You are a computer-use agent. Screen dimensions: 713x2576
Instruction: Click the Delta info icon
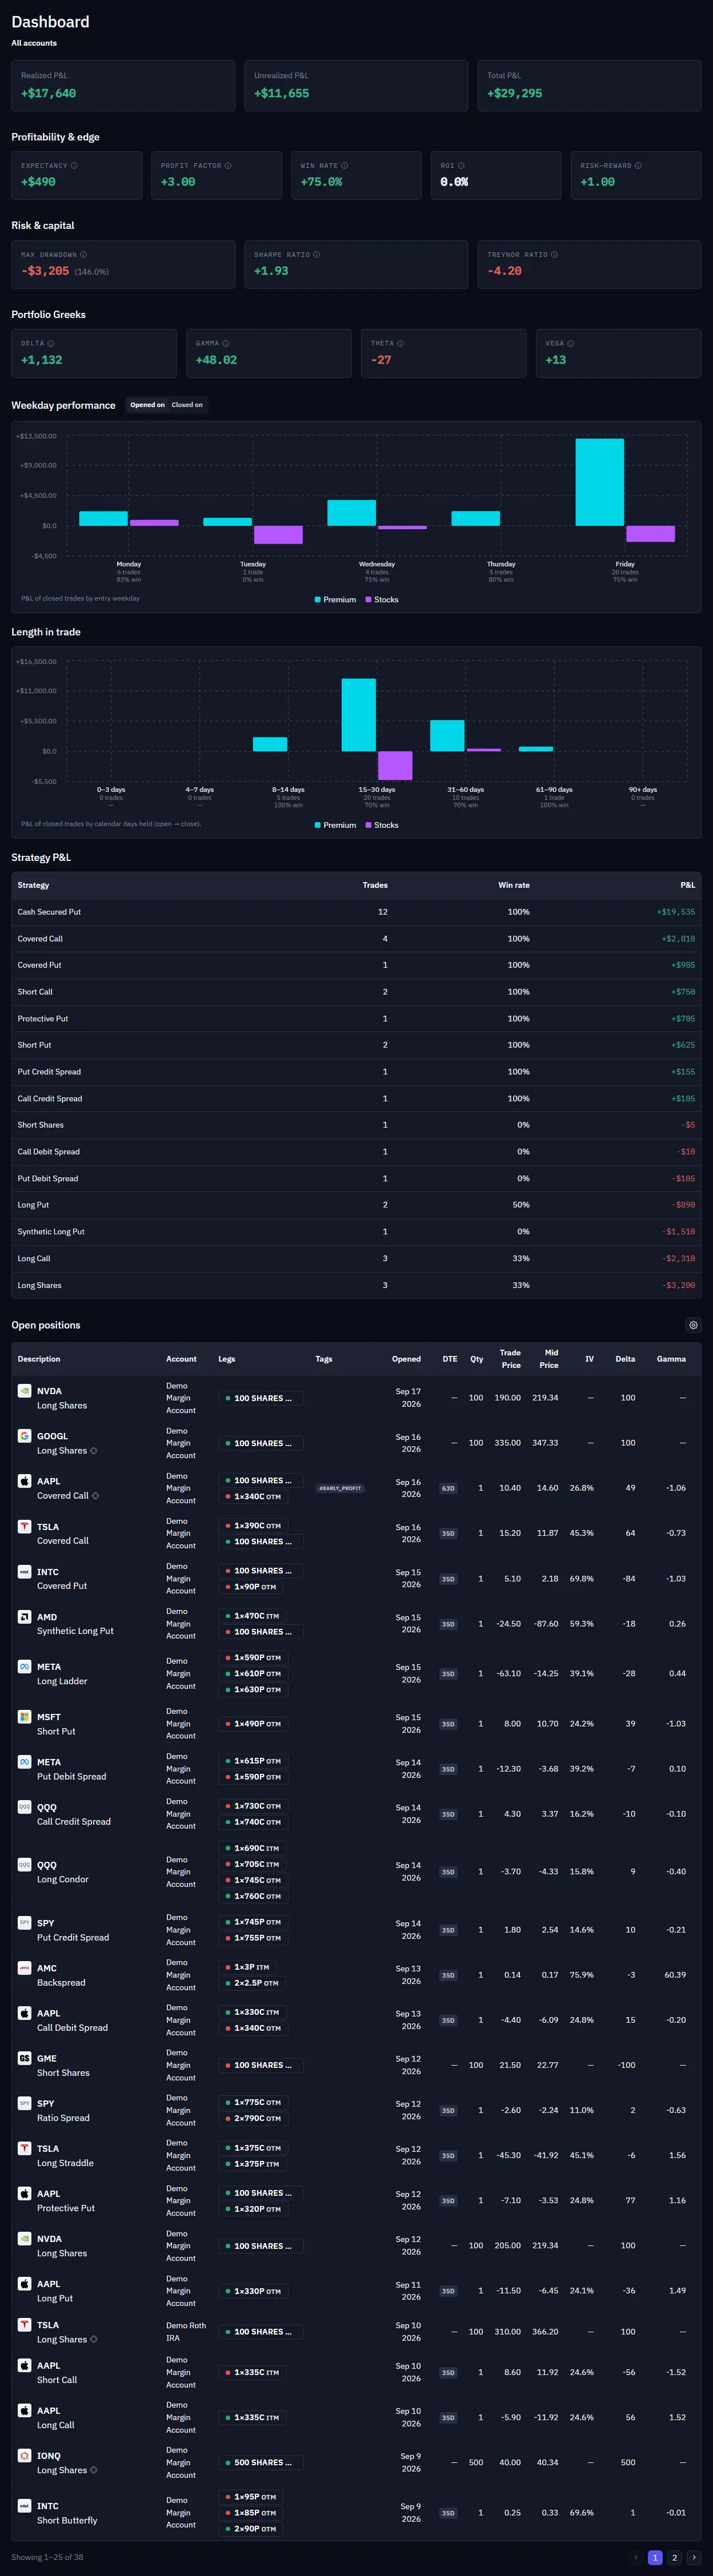[51, 343]
